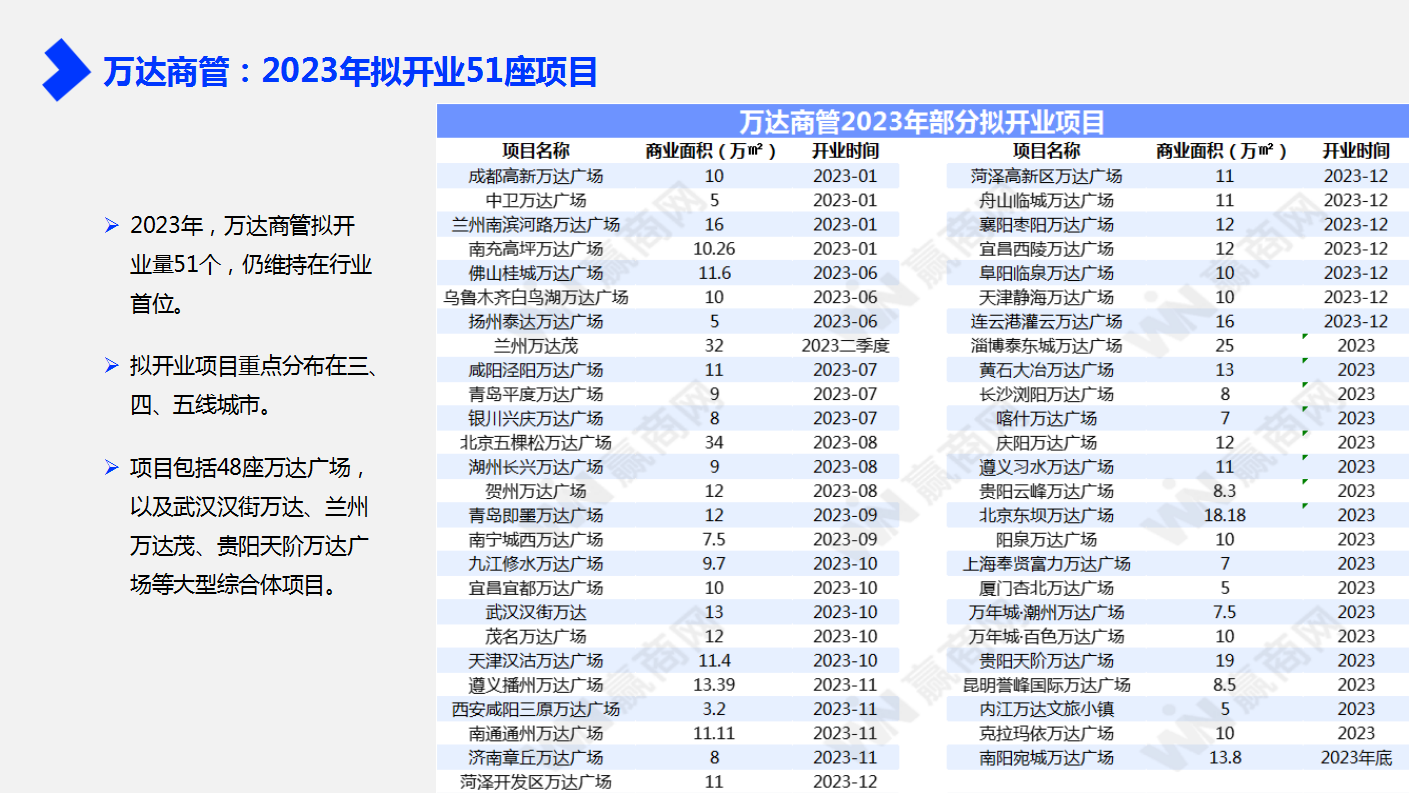
Task: Click area value 10.26
Action: (x=714, y=249)
